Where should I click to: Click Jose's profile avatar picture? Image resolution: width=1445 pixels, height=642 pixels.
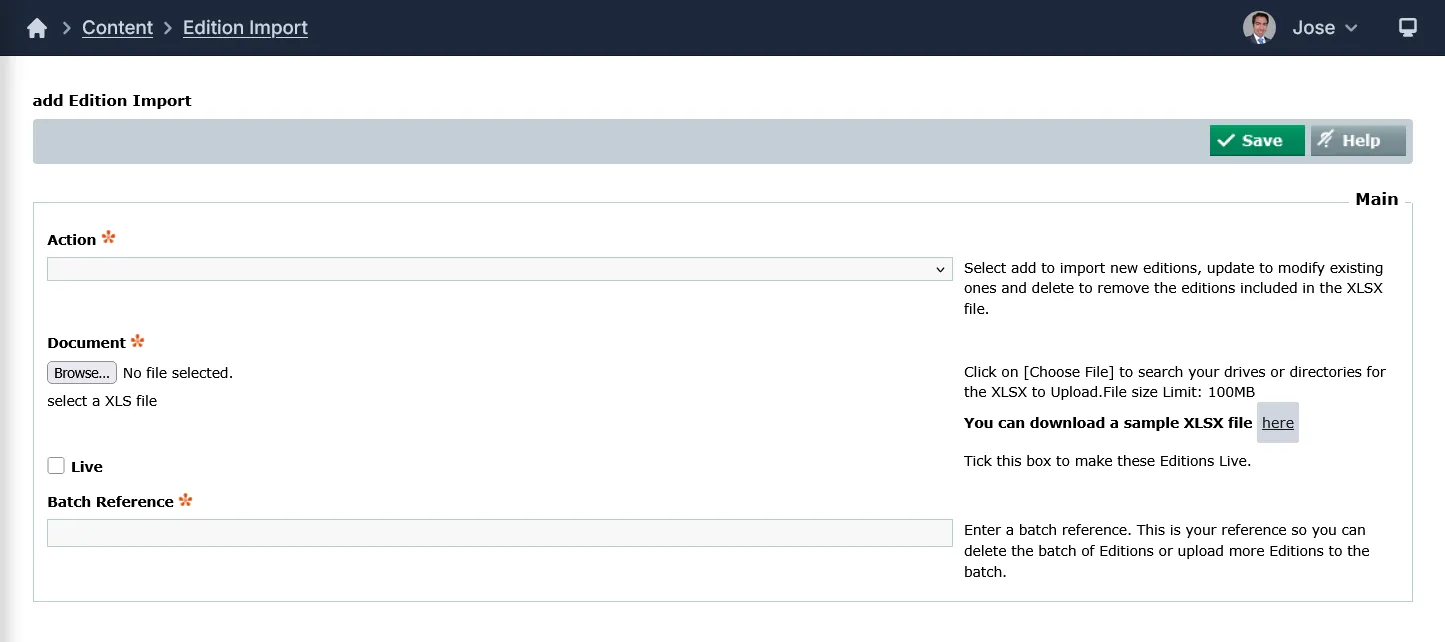tap(1259, 28)
